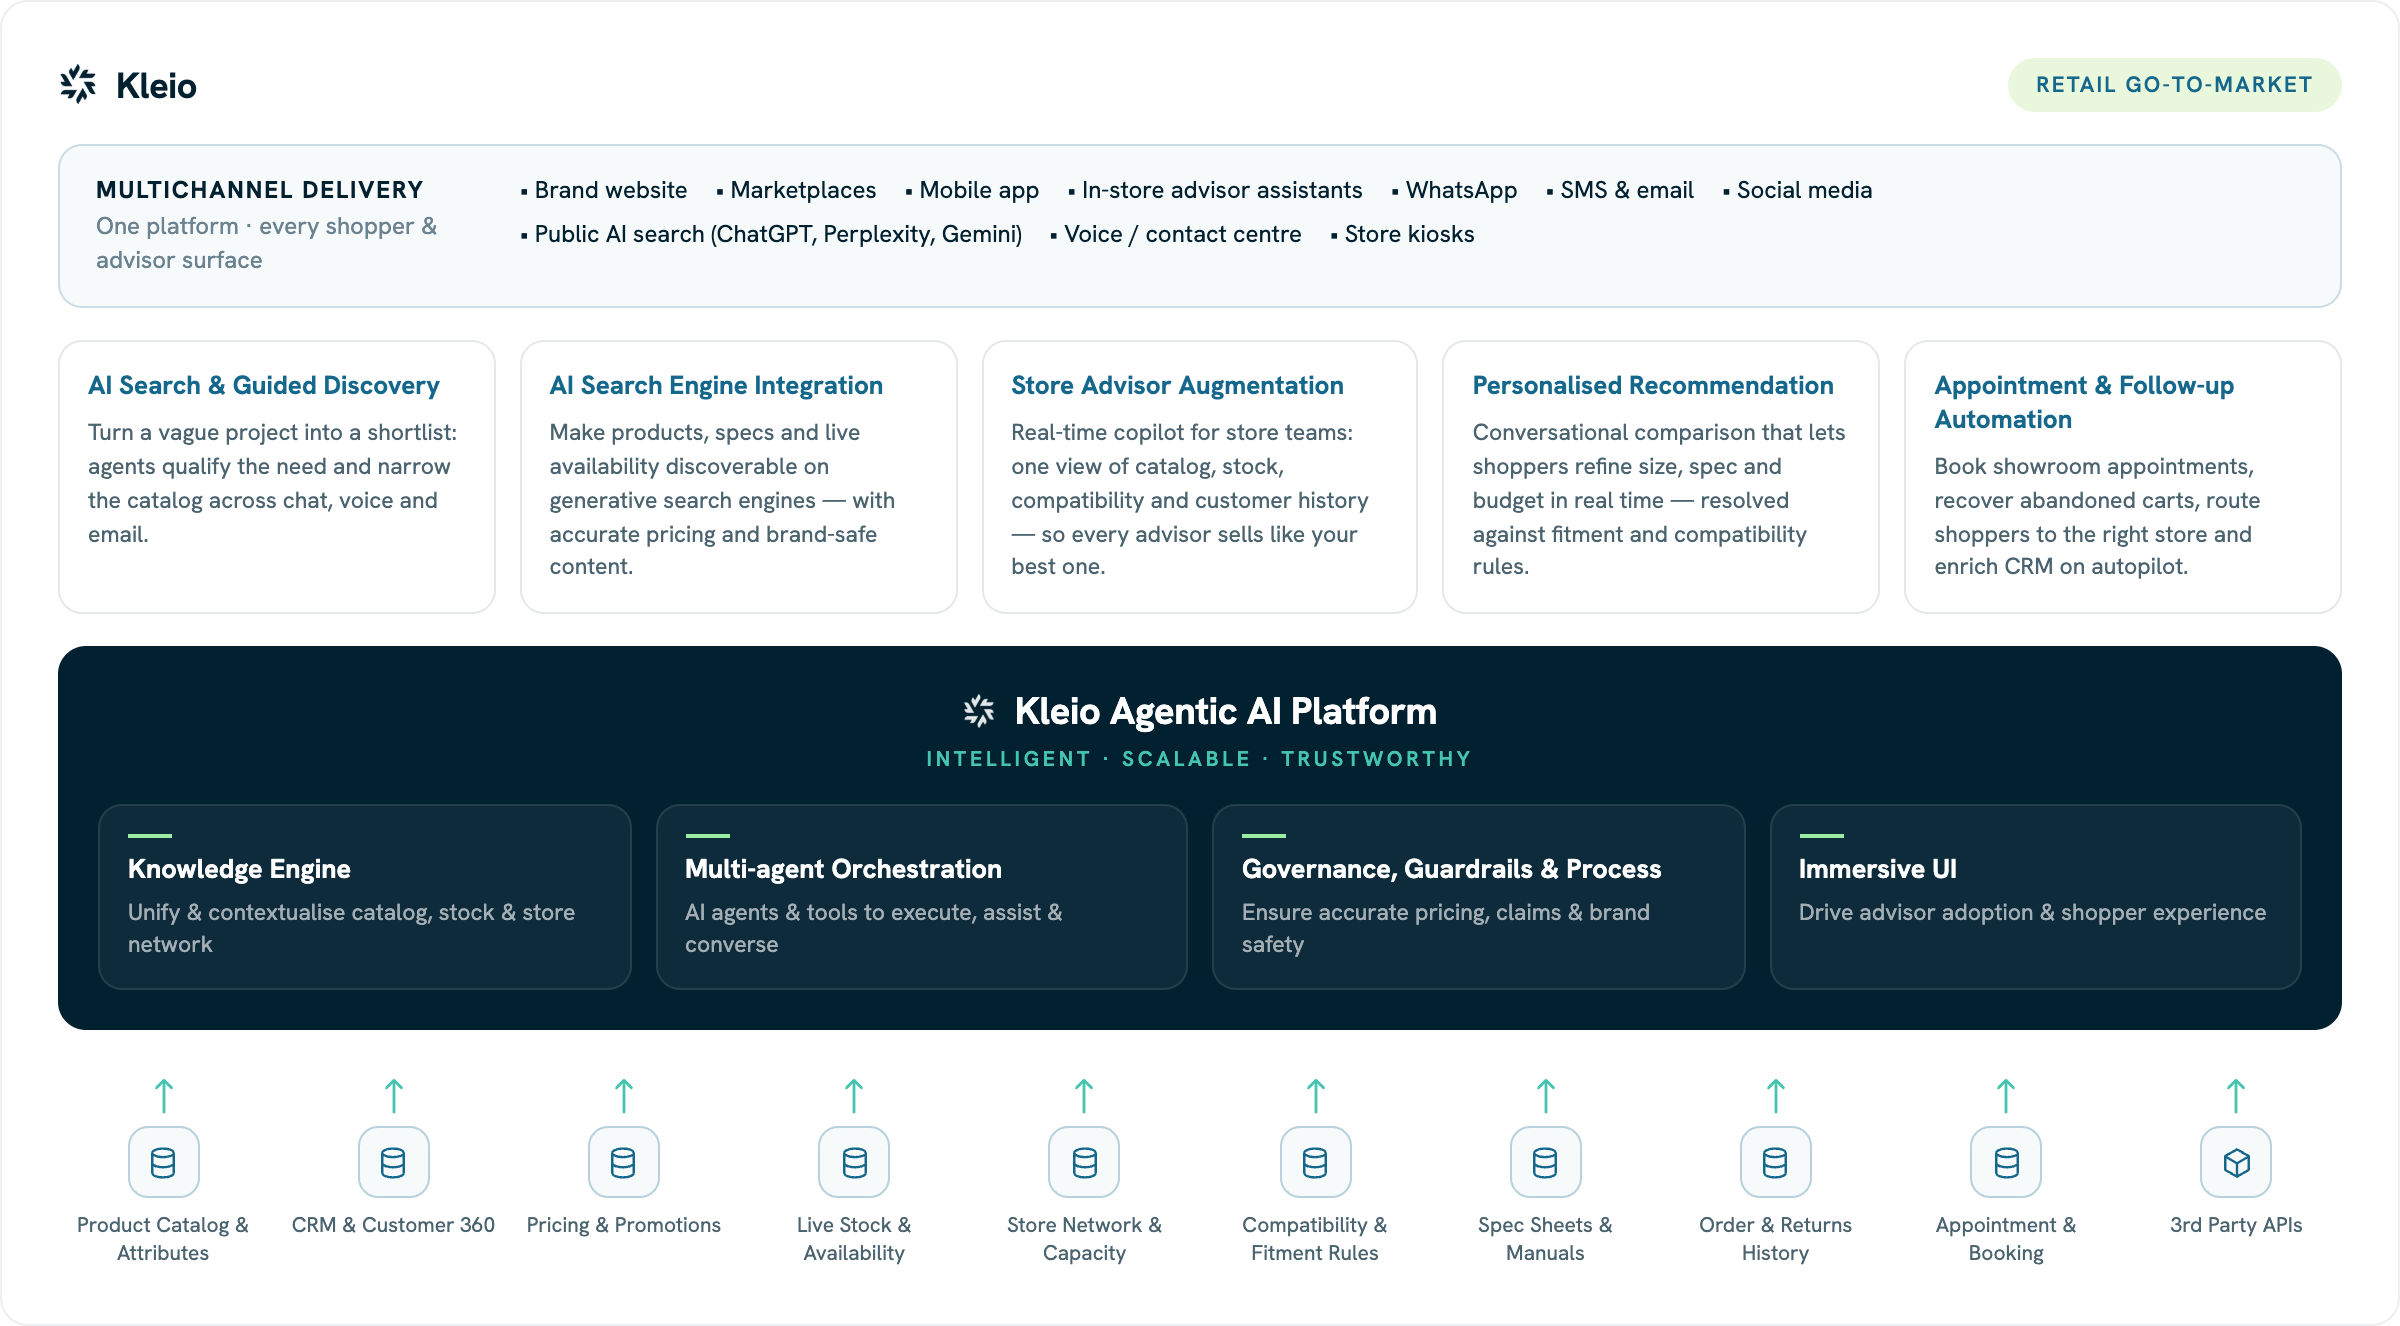
Task: Click the Compatibility & Fitment Rules database icon
Action: coord(1315,1162)
